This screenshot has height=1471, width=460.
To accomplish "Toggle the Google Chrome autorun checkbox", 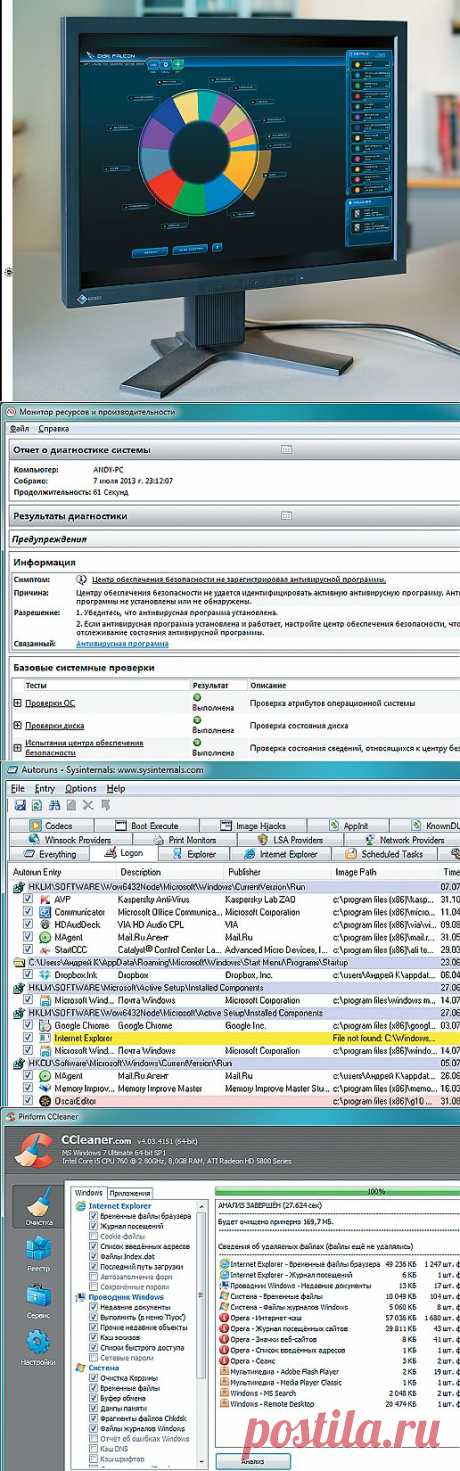I will click(x=29, y=1025).
